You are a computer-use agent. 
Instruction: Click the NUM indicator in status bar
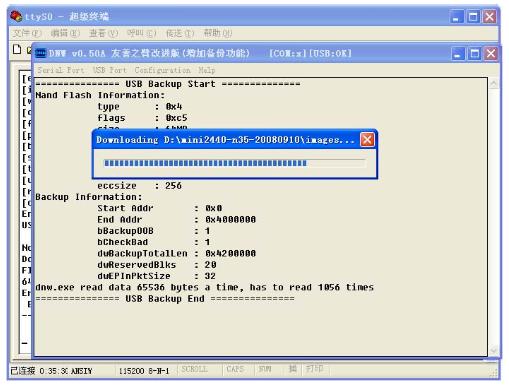tap(265, 369)
